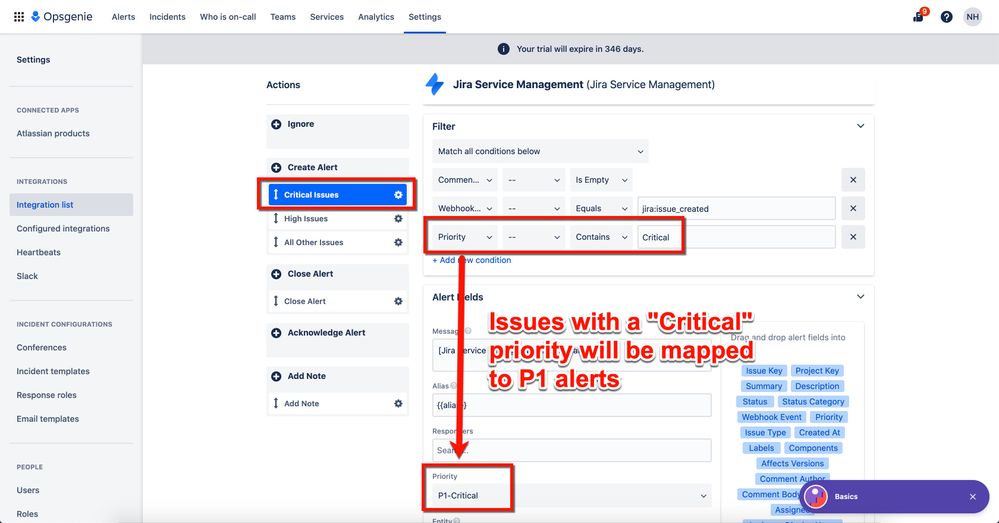Open Incident templates settings
The image size is (999, 523).
point(53,371)
